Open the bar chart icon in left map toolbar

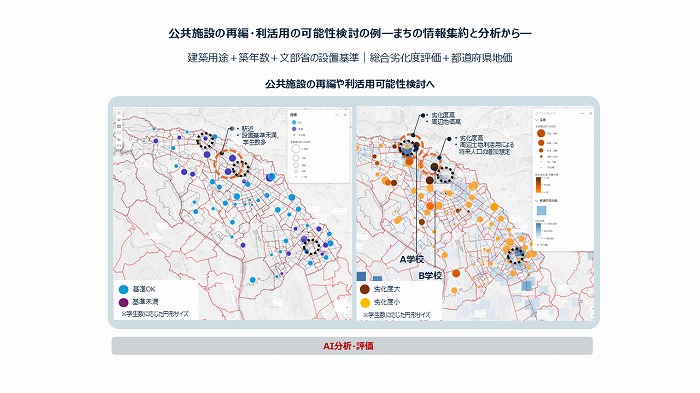pos(119,139)
